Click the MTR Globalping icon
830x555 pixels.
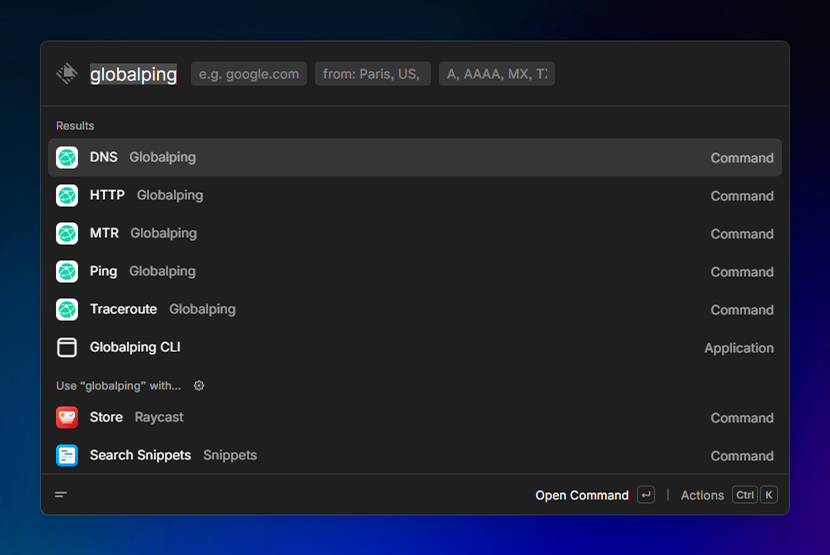(x=67, y=234)
